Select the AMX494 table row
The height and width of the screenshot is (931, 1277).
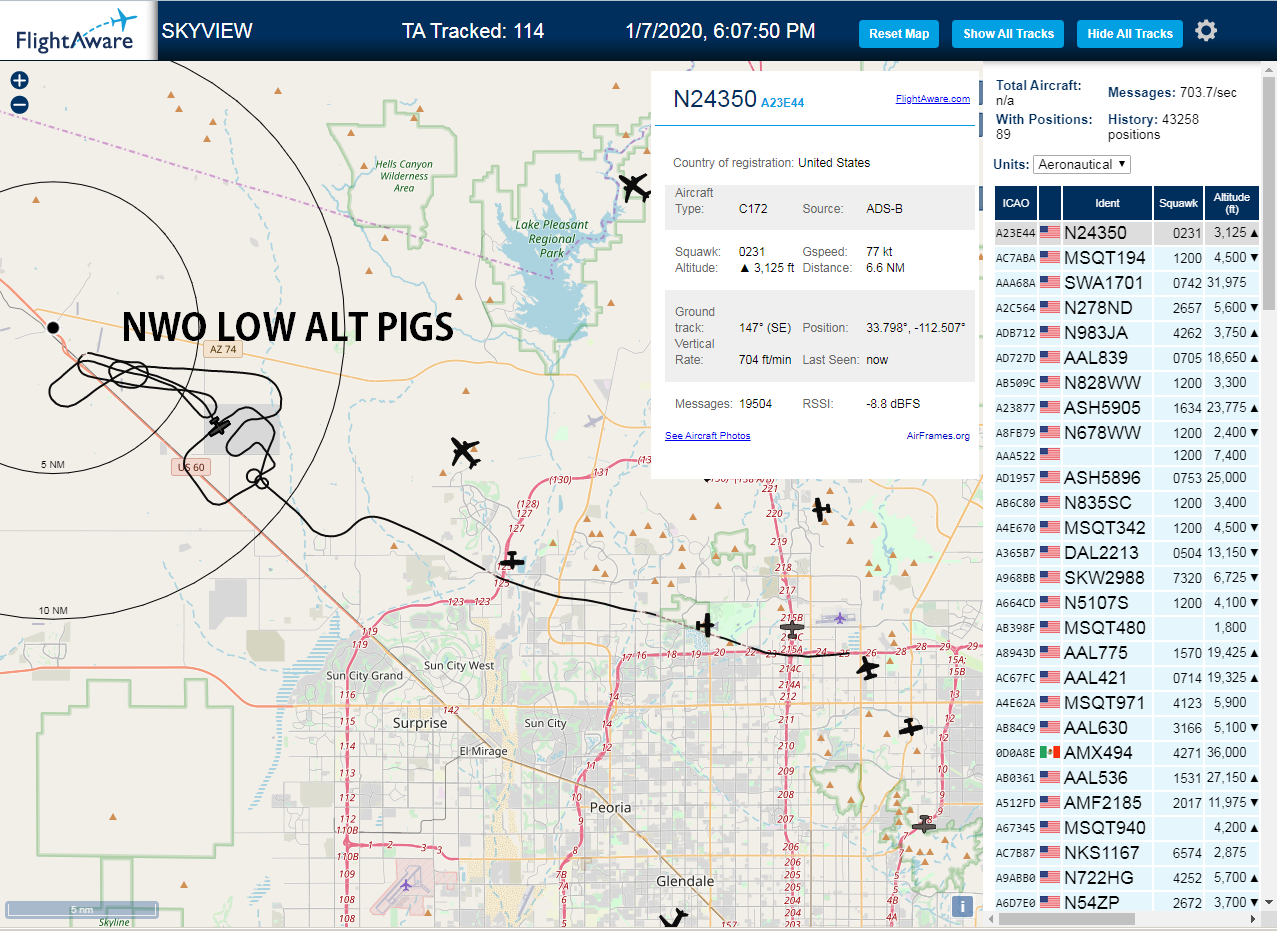tap(1128, 752)
